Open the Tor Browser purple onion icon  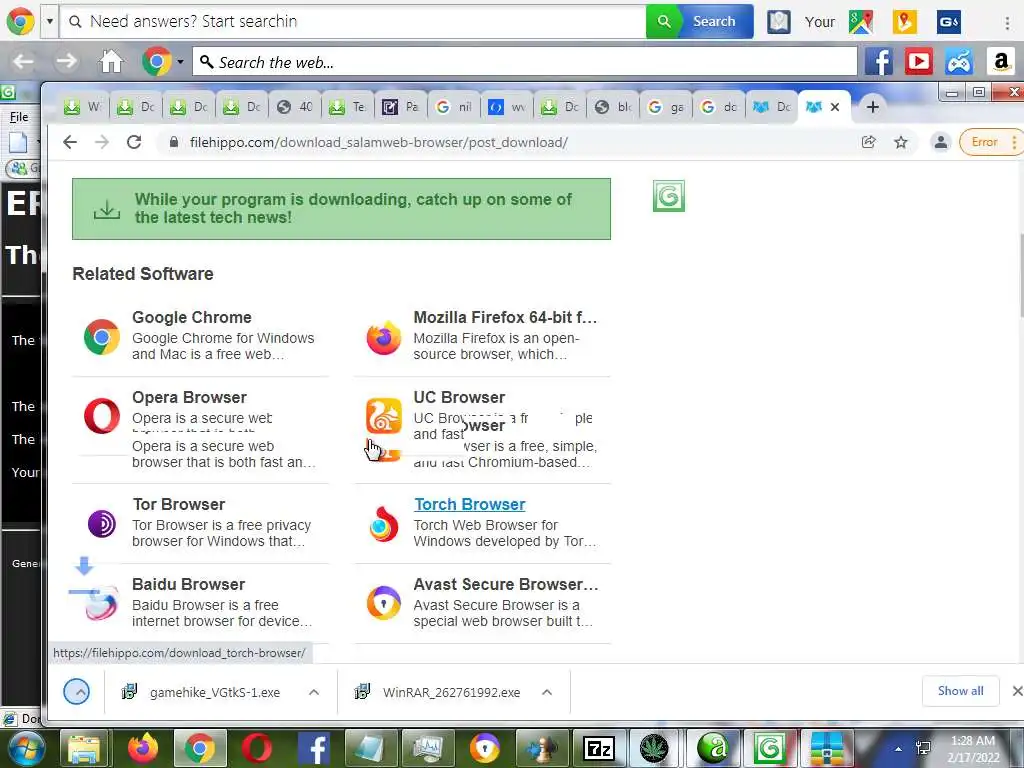pyautogui.click(x=102, y=524)
